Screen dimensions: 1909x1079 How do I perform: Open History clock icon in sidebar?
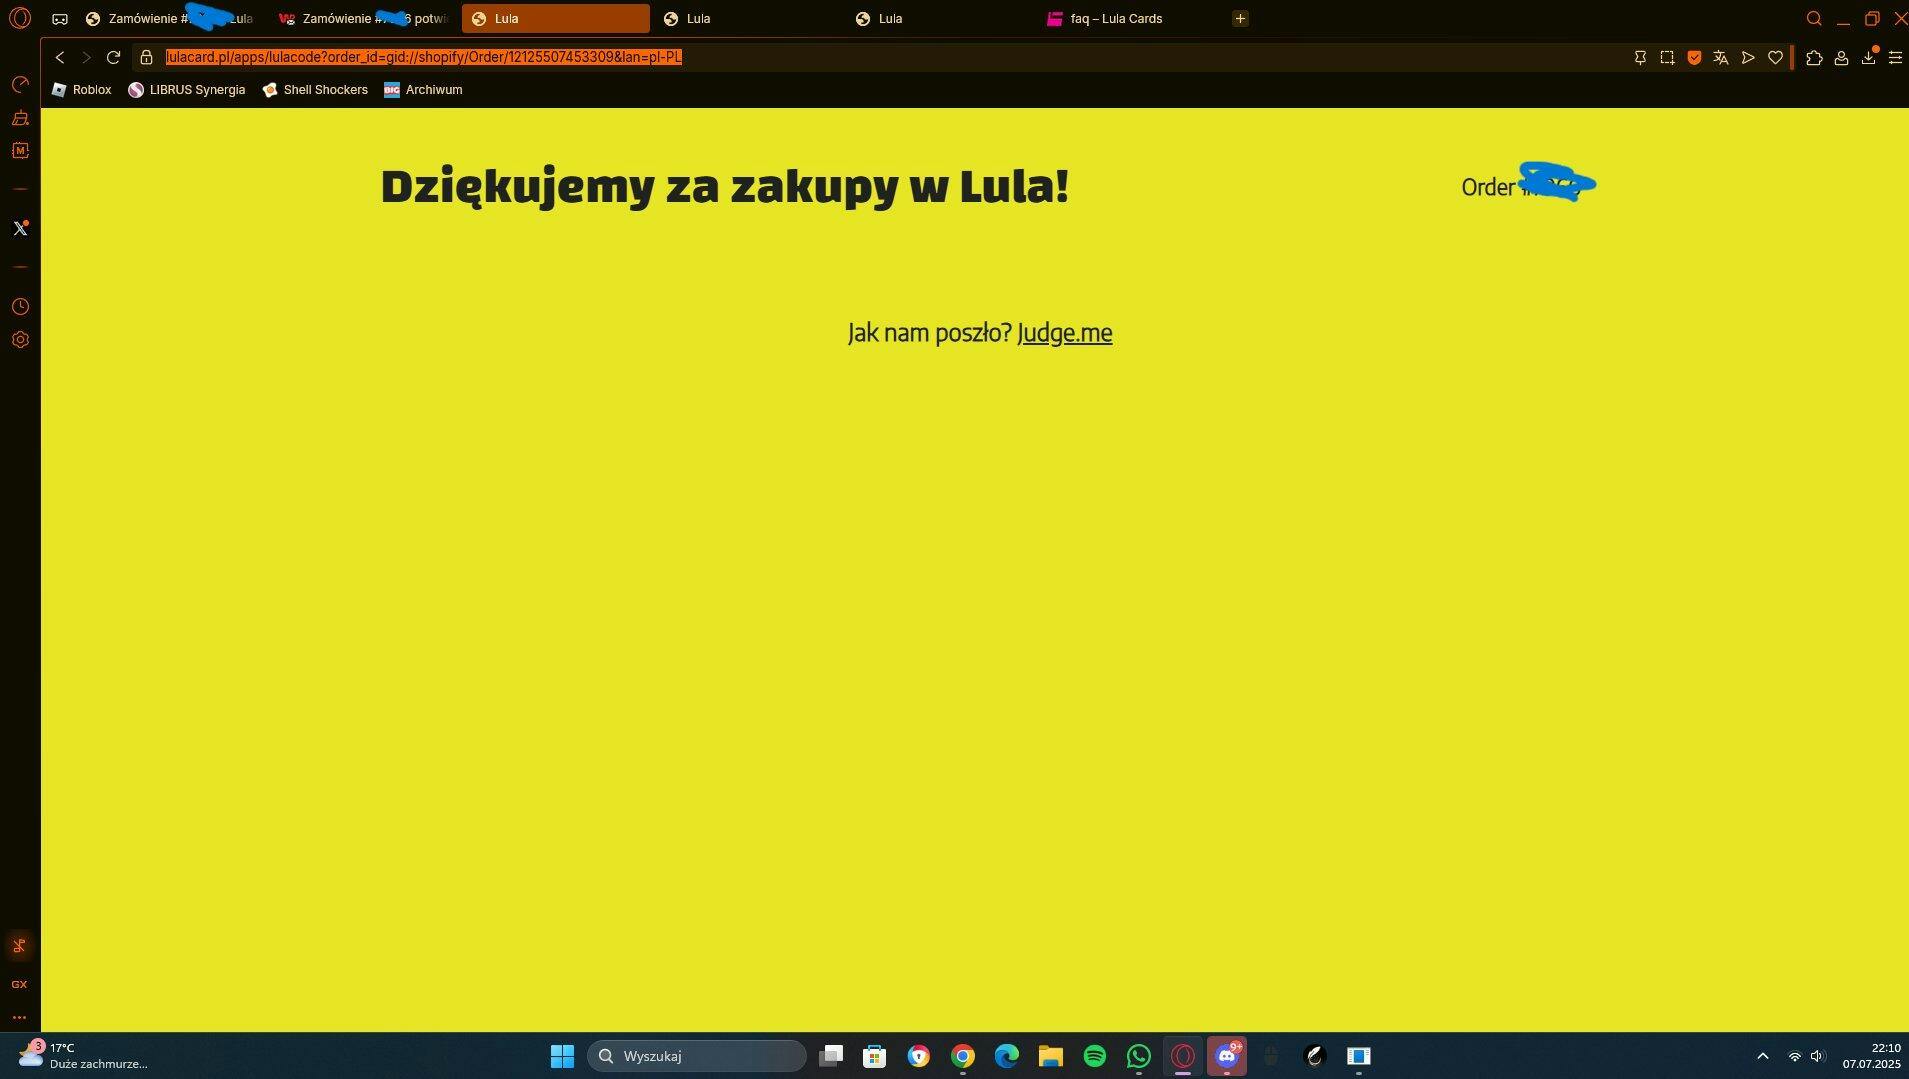[20, 307]
